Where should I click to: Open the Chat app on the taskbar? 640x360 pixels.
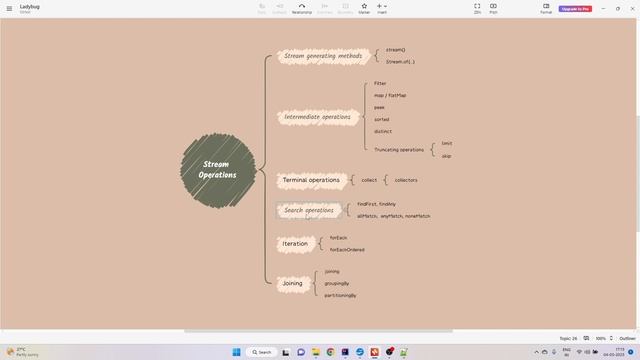(x=301, y=352)
